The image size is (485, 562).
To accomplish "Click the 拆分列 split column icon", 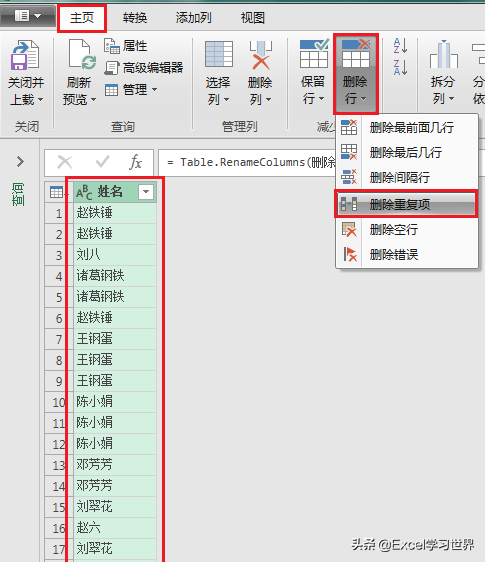I will 444,54.
